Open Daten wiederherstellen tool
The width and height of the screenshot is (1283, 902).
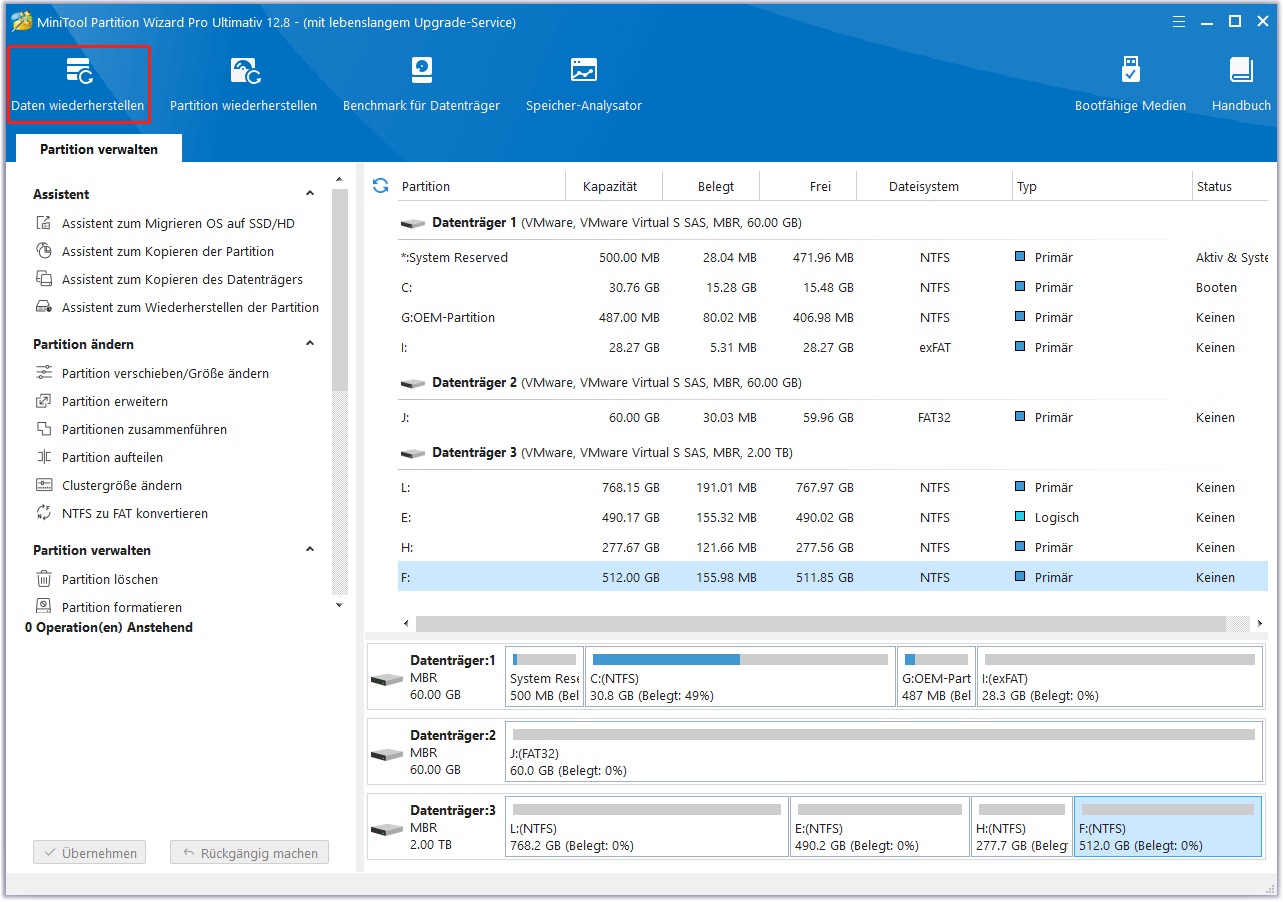[x=78, y=84]
